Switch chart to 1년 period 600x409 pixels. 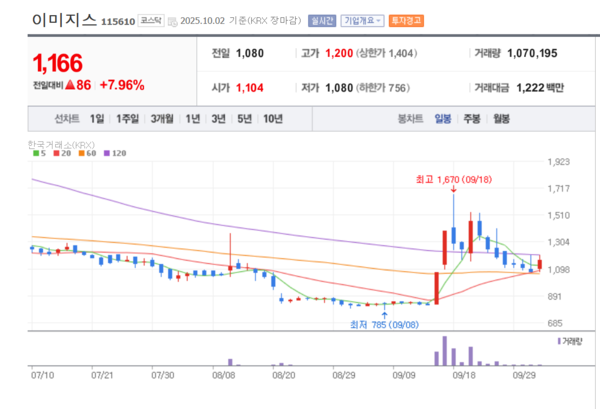point(193,118)
